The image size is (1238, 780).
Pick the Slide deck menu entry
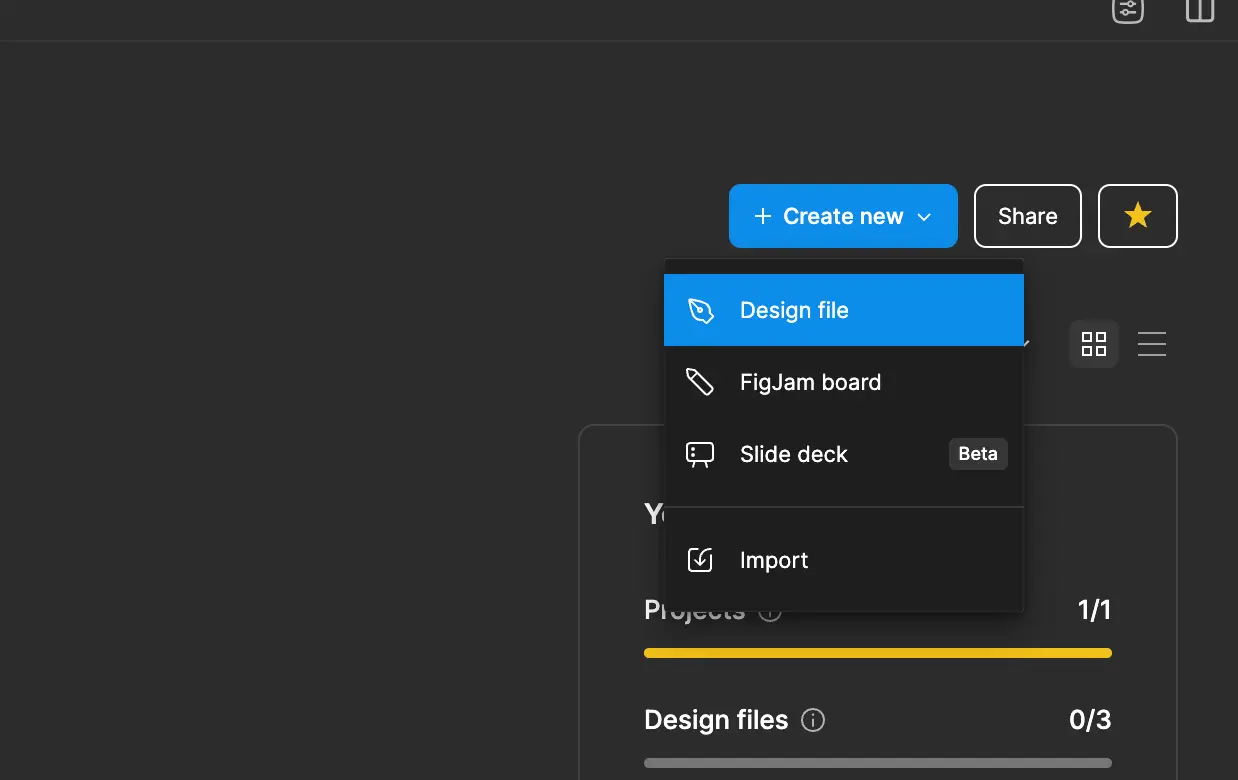(793, 454)
